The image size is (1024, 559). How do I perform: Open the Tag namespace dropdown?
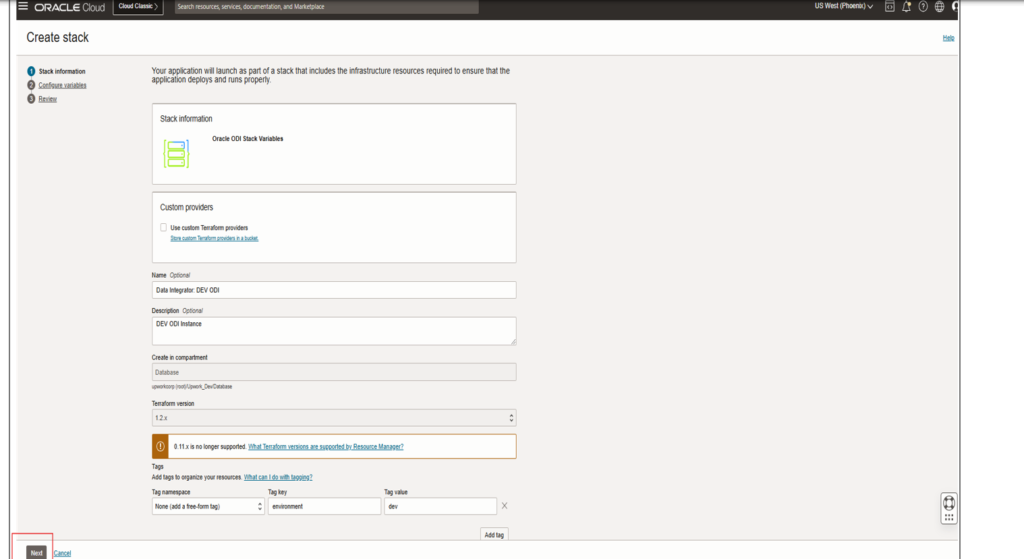(x=208, y=507)
